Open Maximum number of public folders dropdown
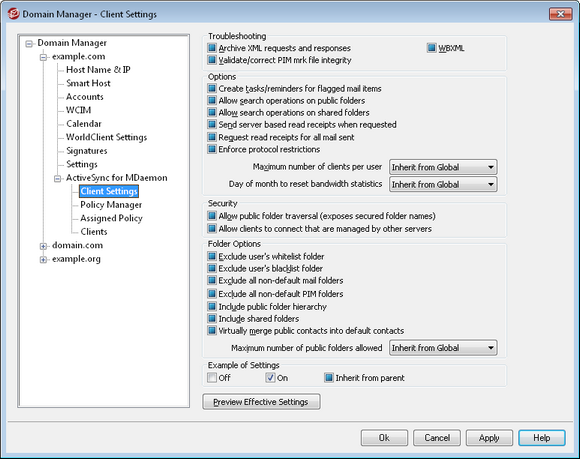Image resolution: width=580 pixels, height=459 pixels. (x=443, y=348)
